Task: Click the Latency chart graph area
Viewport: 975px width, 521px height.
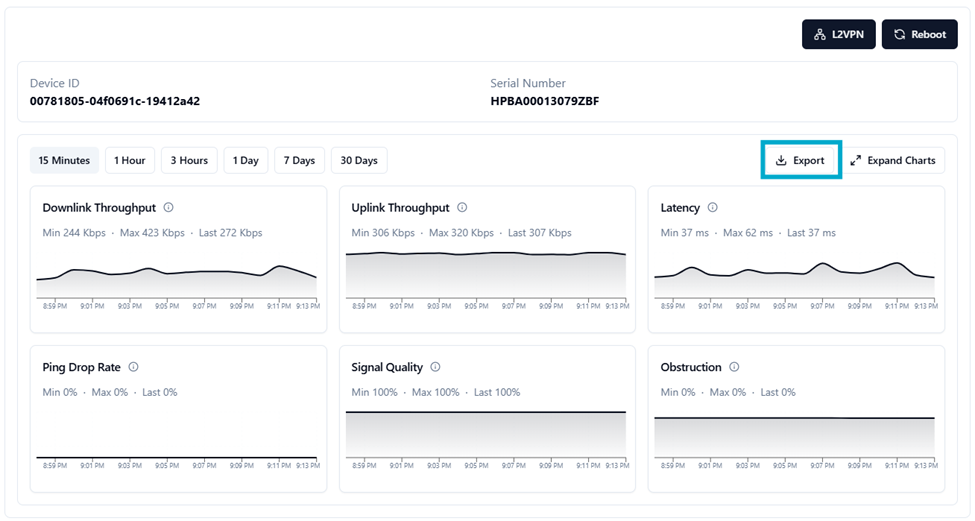Action: (x=795, y=280)
